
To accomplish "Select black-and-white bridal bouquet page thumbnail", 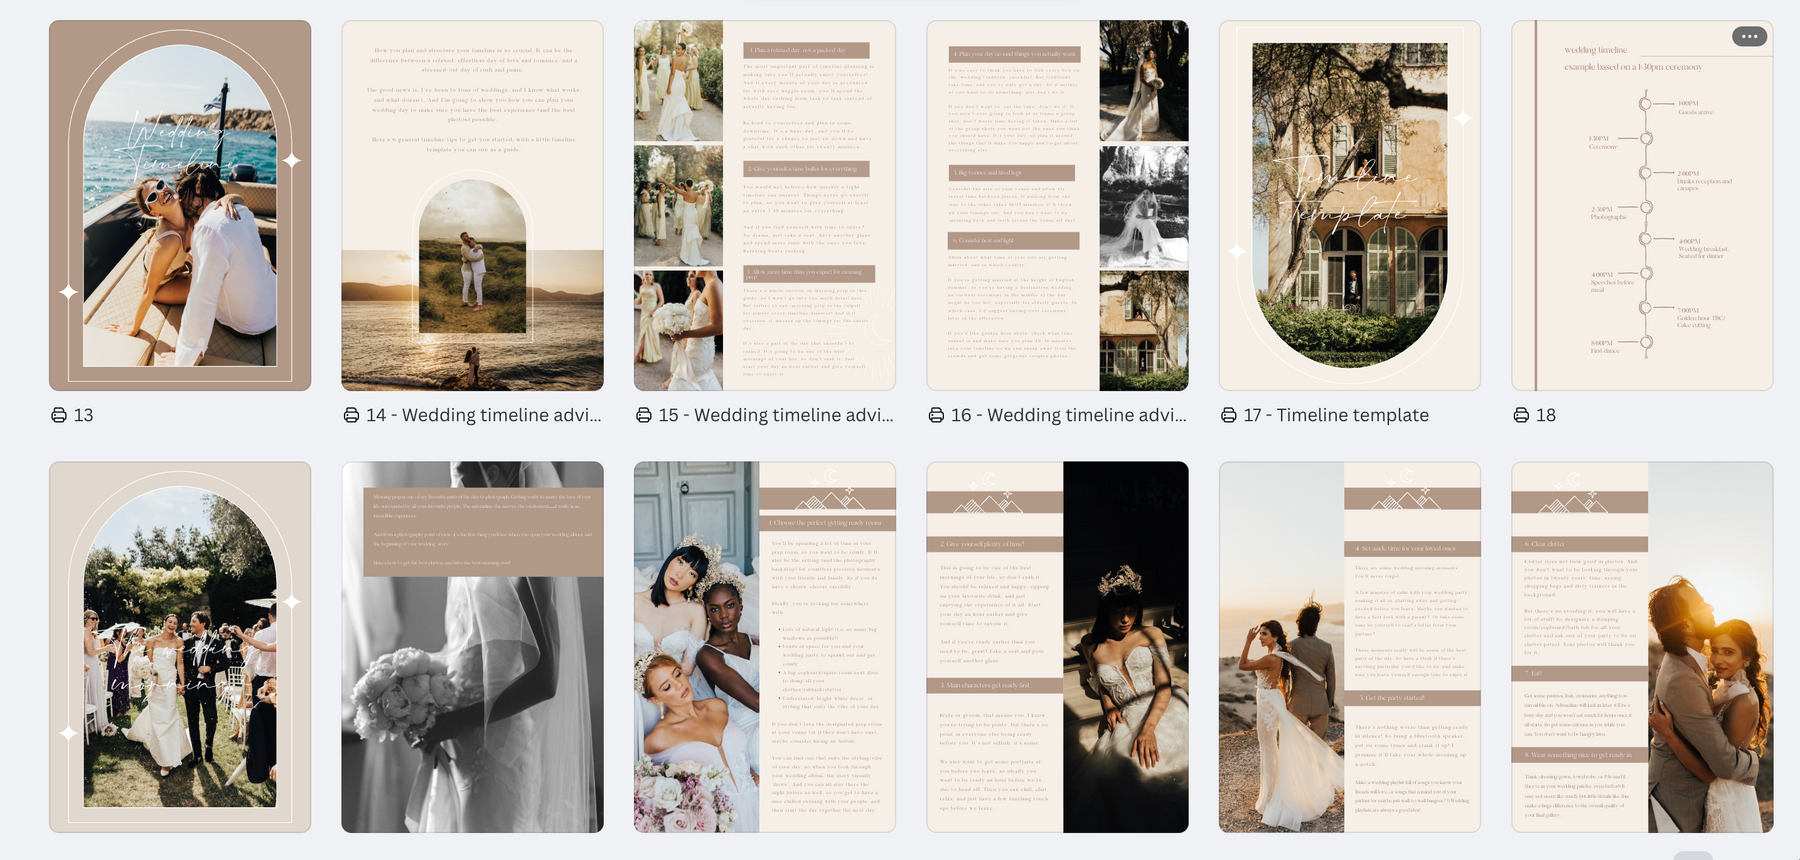I will (472, 647).
